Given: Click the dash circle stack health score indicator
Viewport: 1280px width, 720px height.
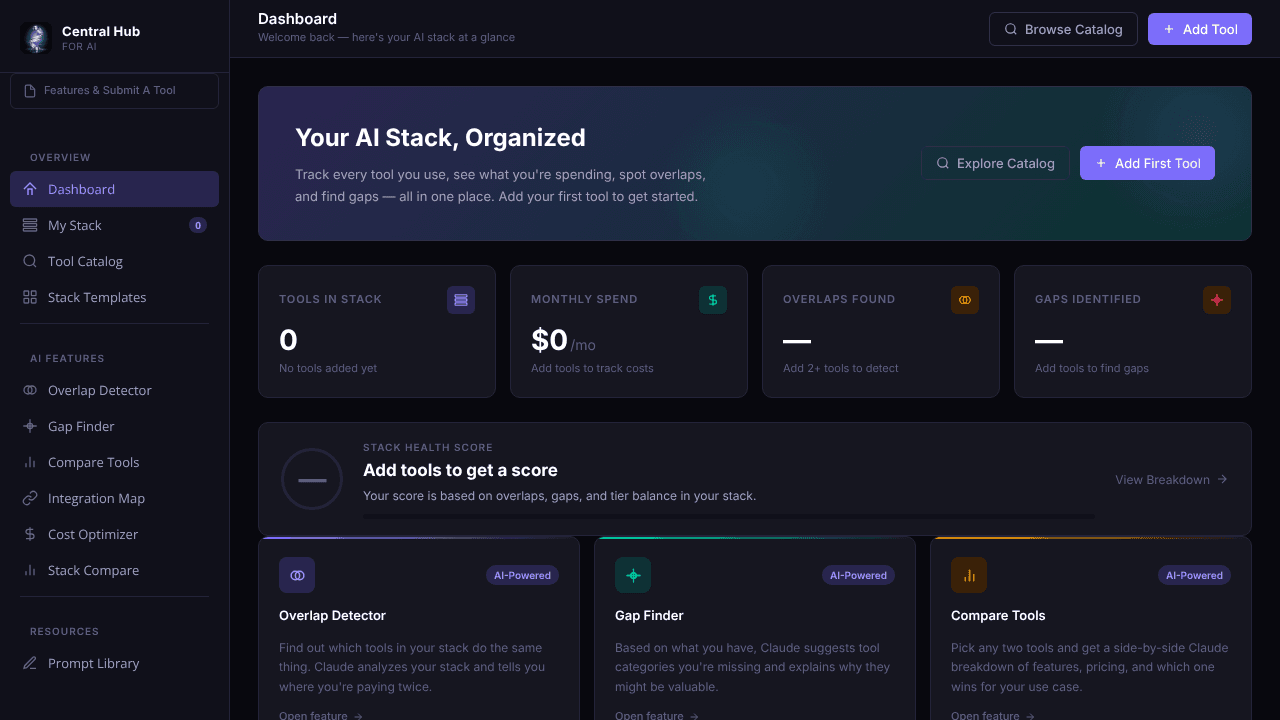Looking at the screenshot, I should [312, 479].
